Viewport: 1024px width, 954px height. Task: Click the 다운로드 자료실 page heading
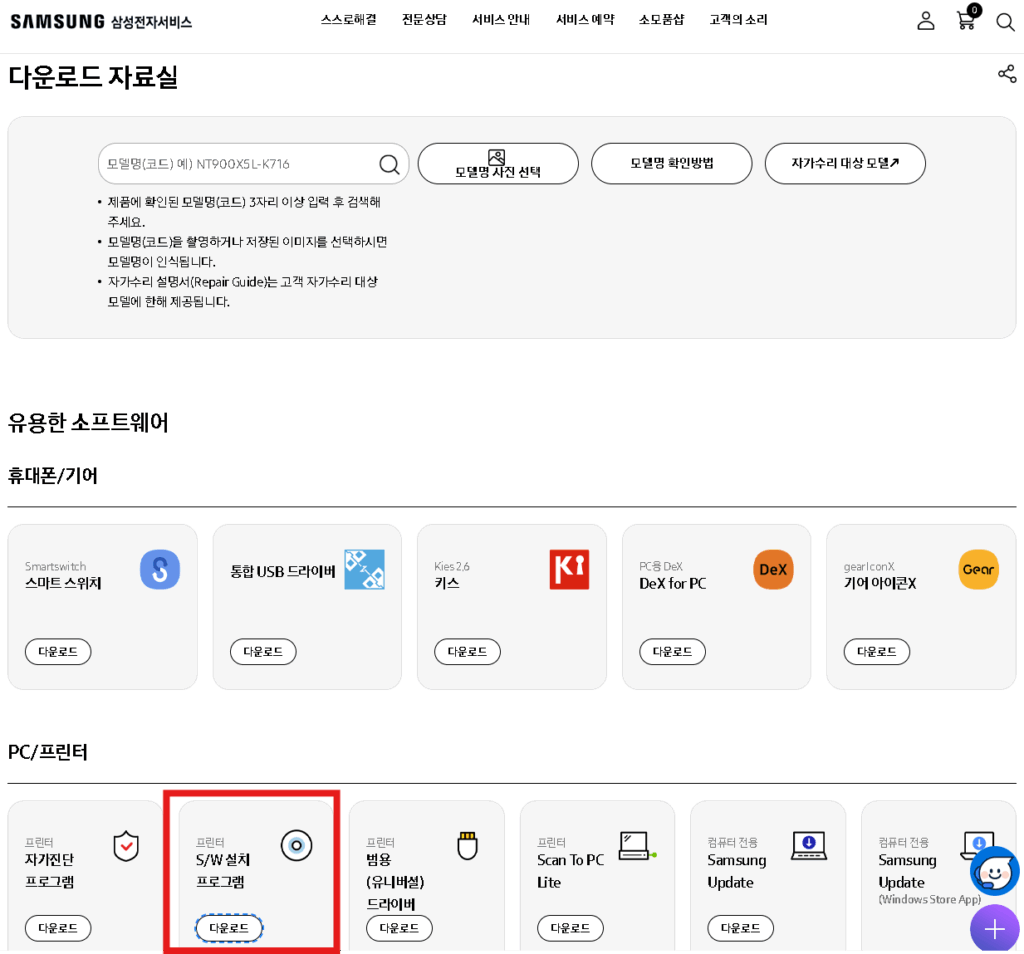click(x=93, y=77)
